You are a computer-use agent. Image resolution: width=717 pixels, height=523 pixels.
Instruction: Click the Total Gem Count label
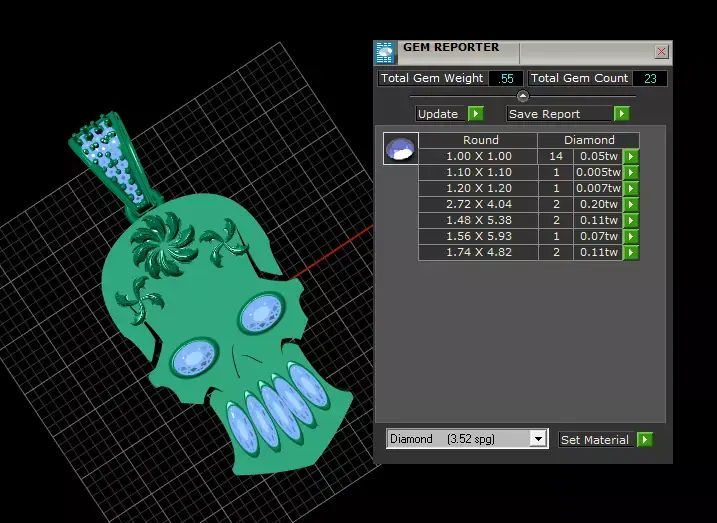tap(579, 78)
